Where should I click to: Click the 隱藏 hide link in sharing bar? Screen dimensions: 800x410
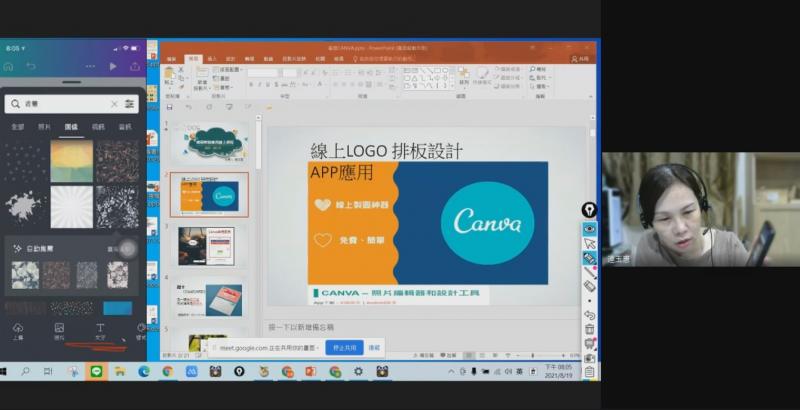point(374,348)
